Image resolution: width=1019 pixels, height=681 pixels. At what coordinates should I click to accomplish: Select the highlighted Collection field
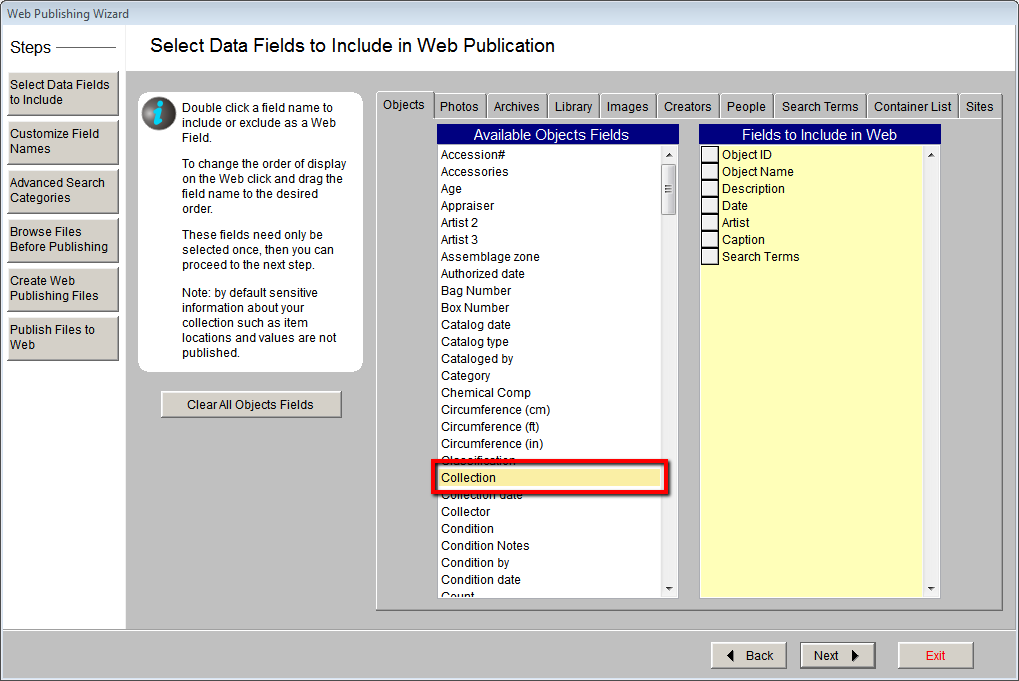[549, 478]
